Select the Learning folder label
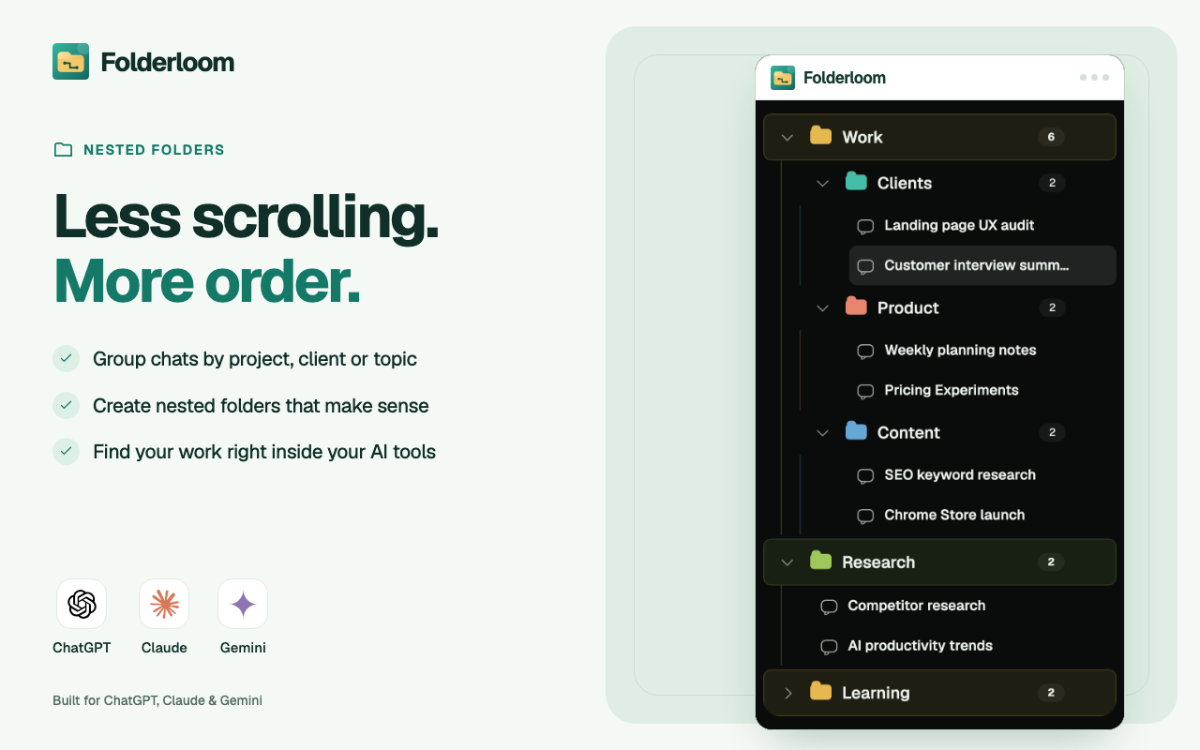 tap(876, 692)
